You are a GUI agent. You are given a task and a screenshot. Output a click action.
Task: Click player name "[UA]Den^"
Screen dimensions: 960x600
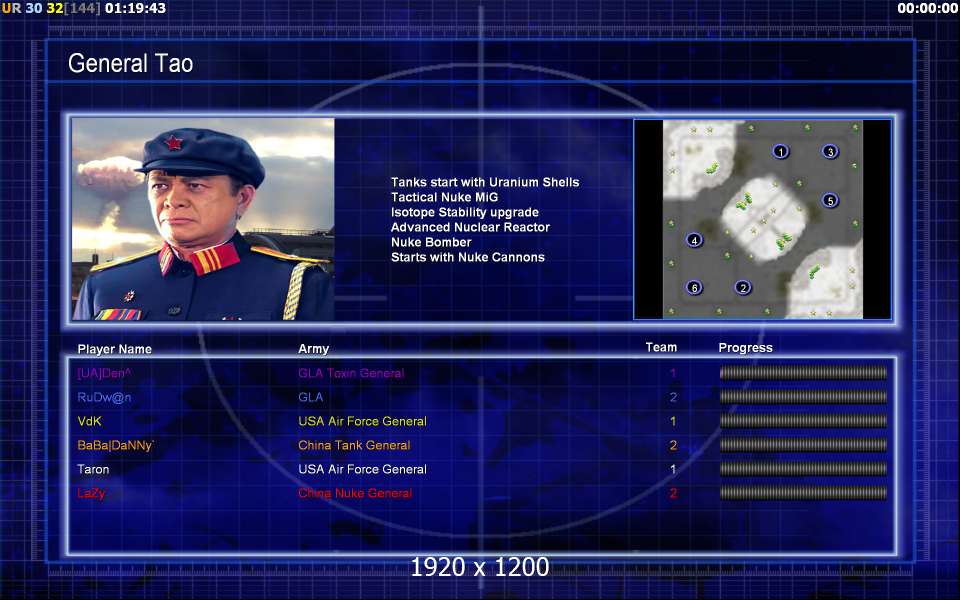pos(104,373)
